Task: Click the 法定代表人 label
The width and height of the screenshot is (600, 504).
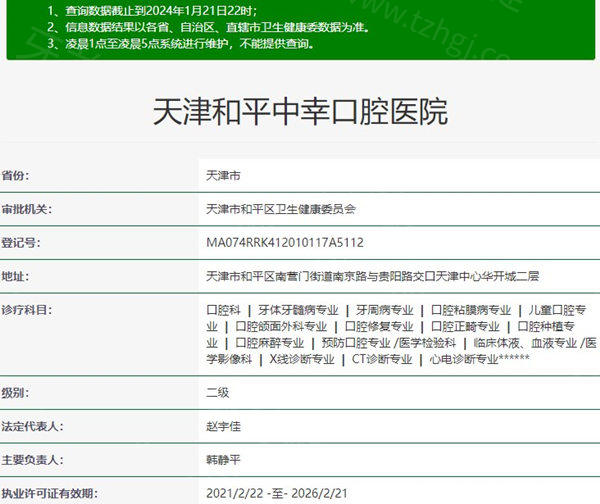Action: [x=33, y=426]
